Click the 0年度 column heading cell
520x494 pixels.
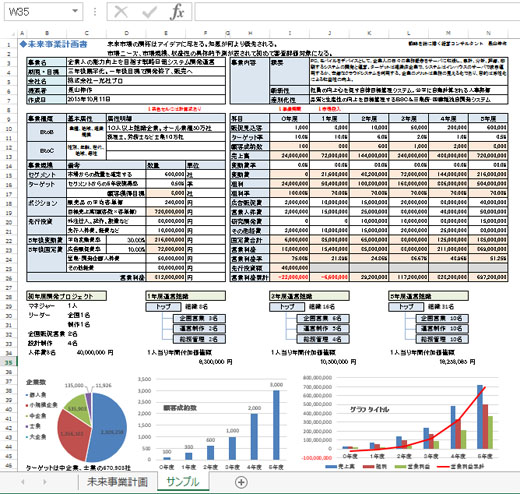[289, 118]
